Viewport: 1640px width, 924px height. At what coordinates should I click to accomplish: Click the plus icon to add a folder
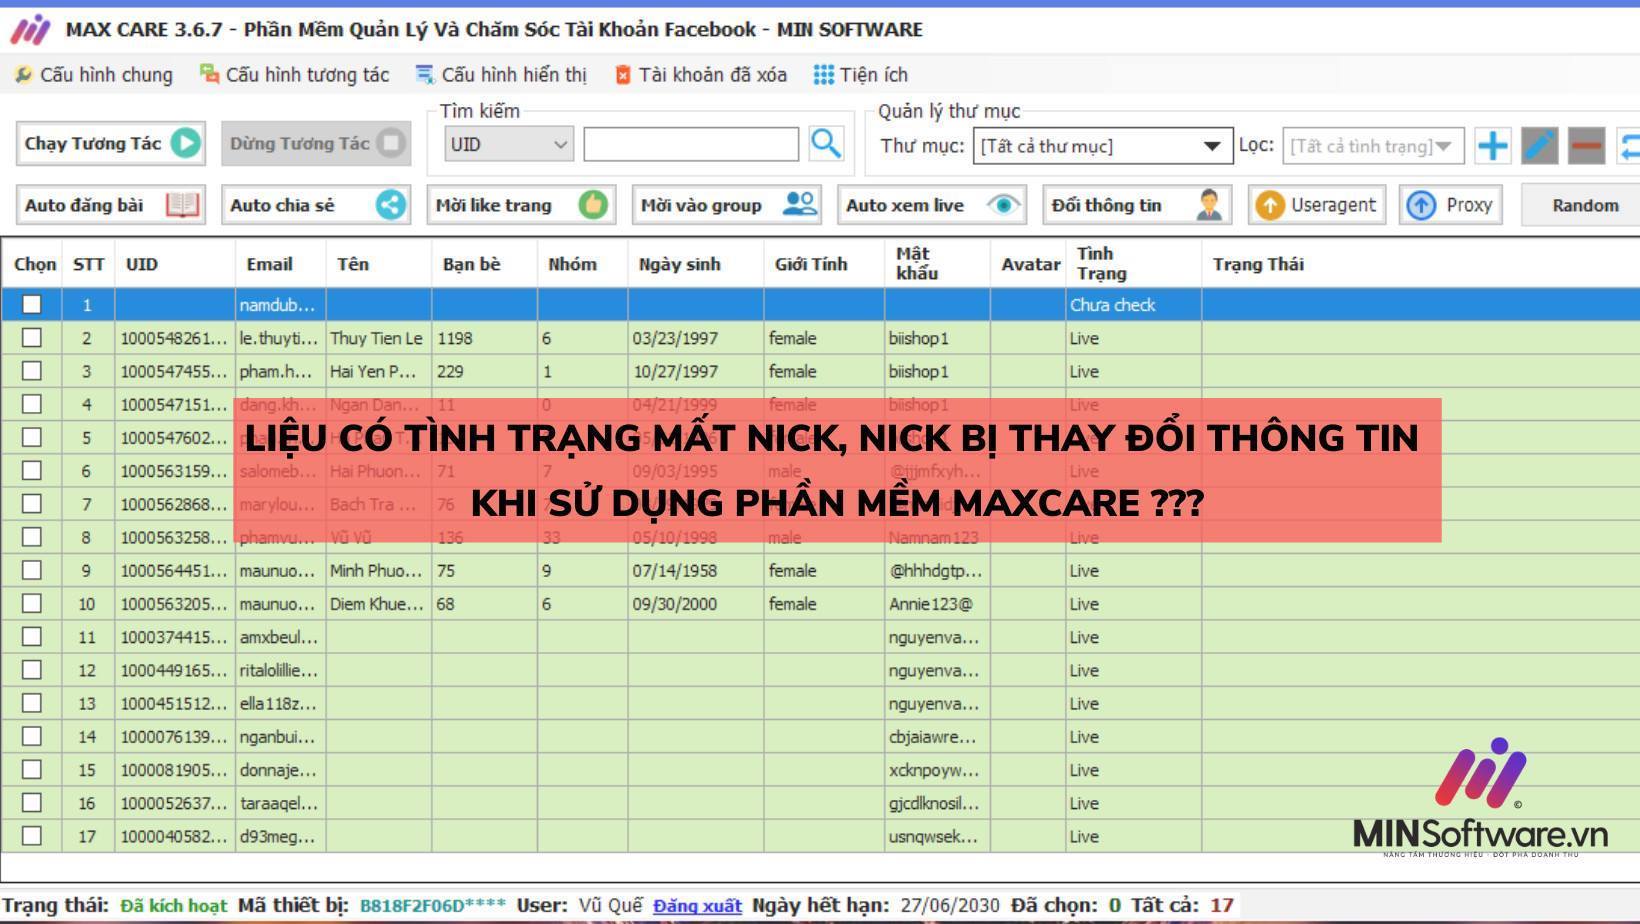click(x=1492, y=145)
